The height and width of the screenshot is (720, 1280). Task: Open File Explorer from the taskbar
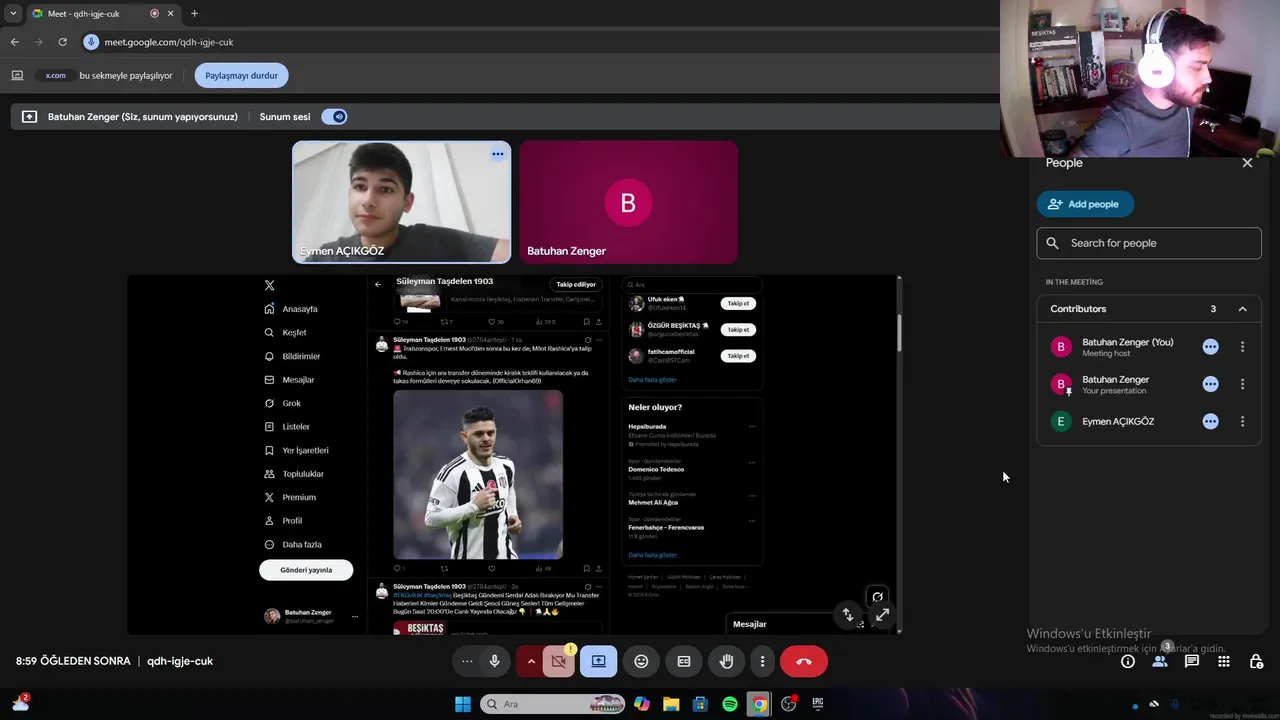tap(671, 704)
